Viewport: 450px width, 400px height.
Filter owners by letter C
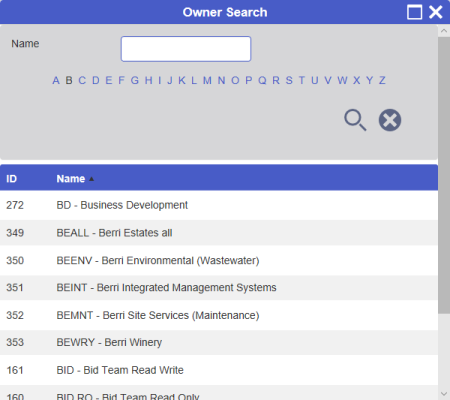[x=82, y=80]
